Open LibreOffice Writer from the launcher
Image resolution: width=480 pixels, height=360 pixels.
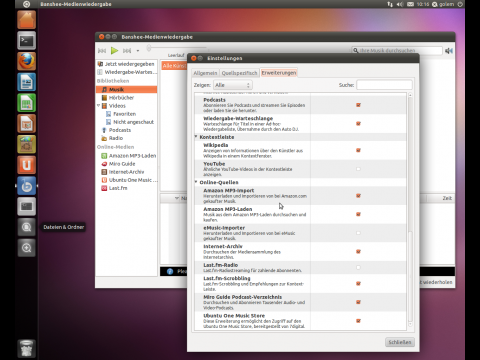[x=27, y=82]
